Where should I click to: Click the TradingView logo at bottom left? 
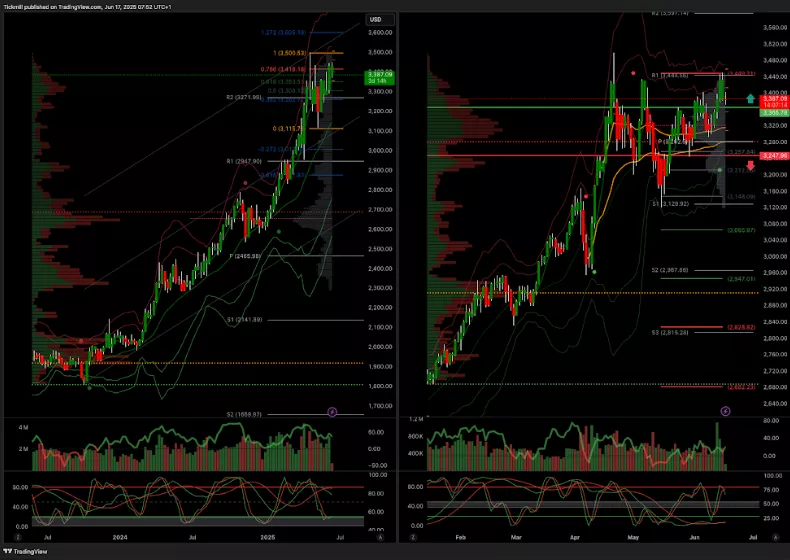(x=26, y=551)
